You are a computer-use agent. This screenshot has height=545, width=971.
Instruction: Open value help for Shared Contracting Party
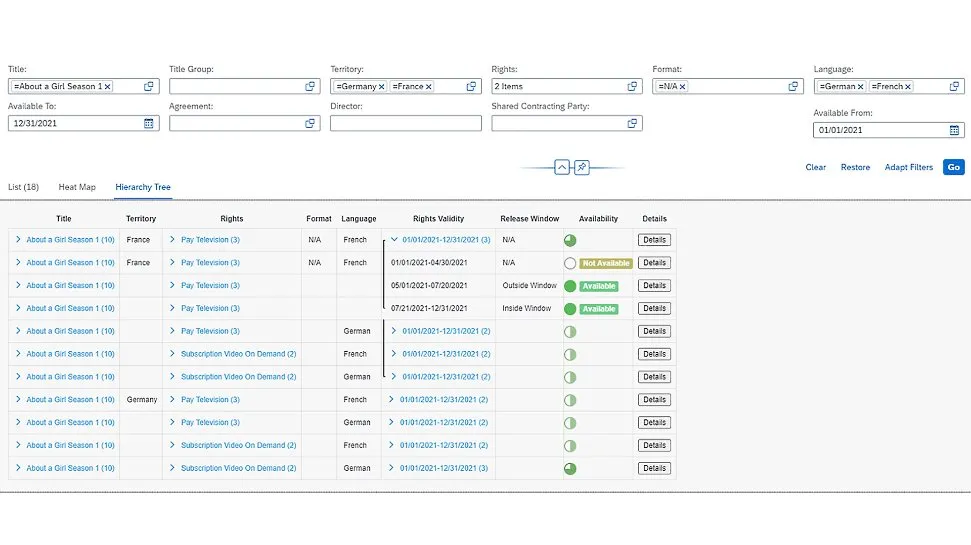point(633,124)
